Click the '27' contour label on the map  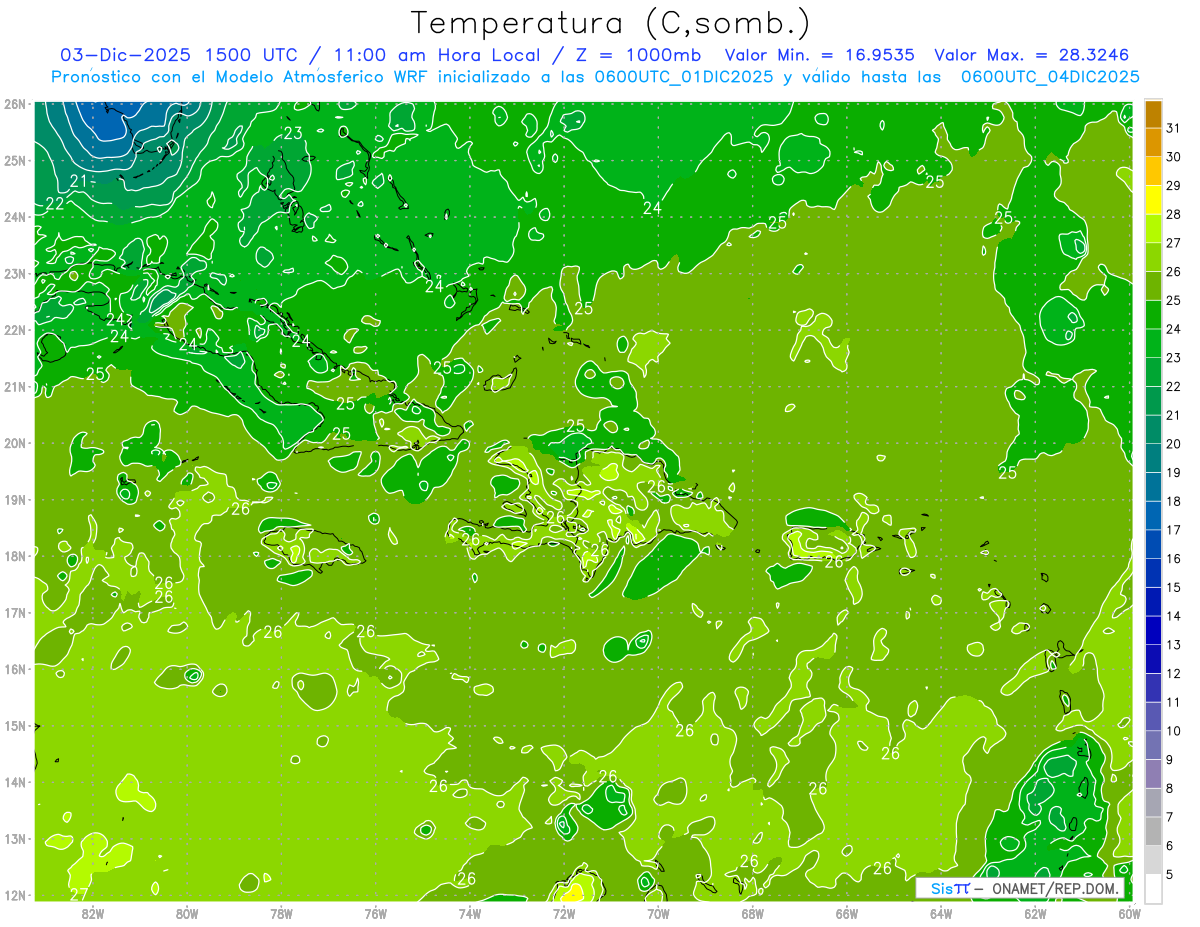point(78,893)
